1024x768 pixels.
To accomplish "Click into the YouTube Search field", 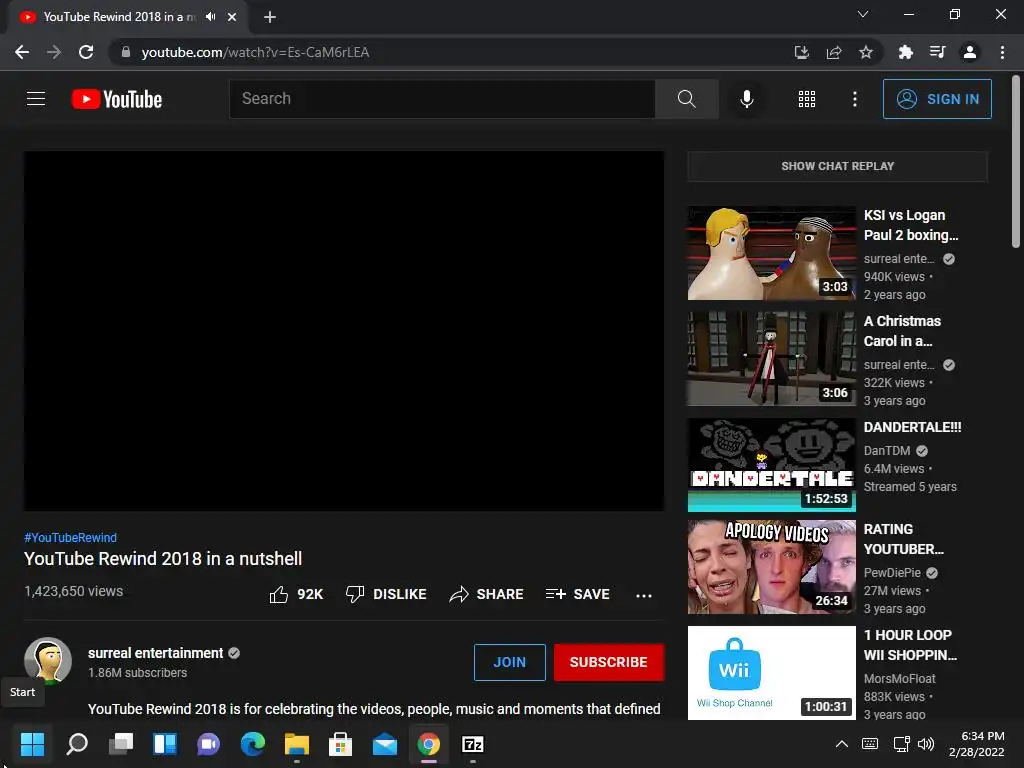I will click(442, 99).
